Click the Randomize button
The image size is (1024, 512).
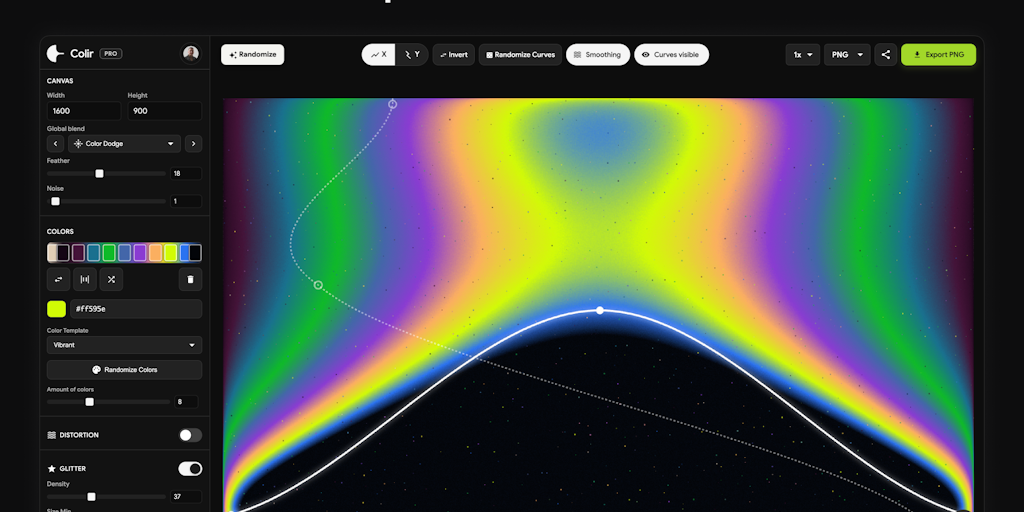tap(252, 54)
